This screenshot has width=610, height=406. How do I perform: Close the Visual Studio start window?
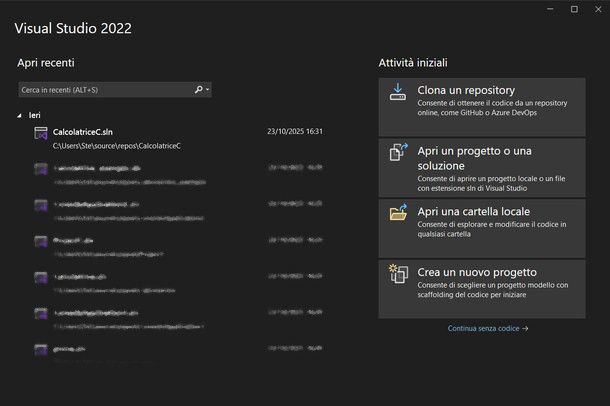[598, 9]
